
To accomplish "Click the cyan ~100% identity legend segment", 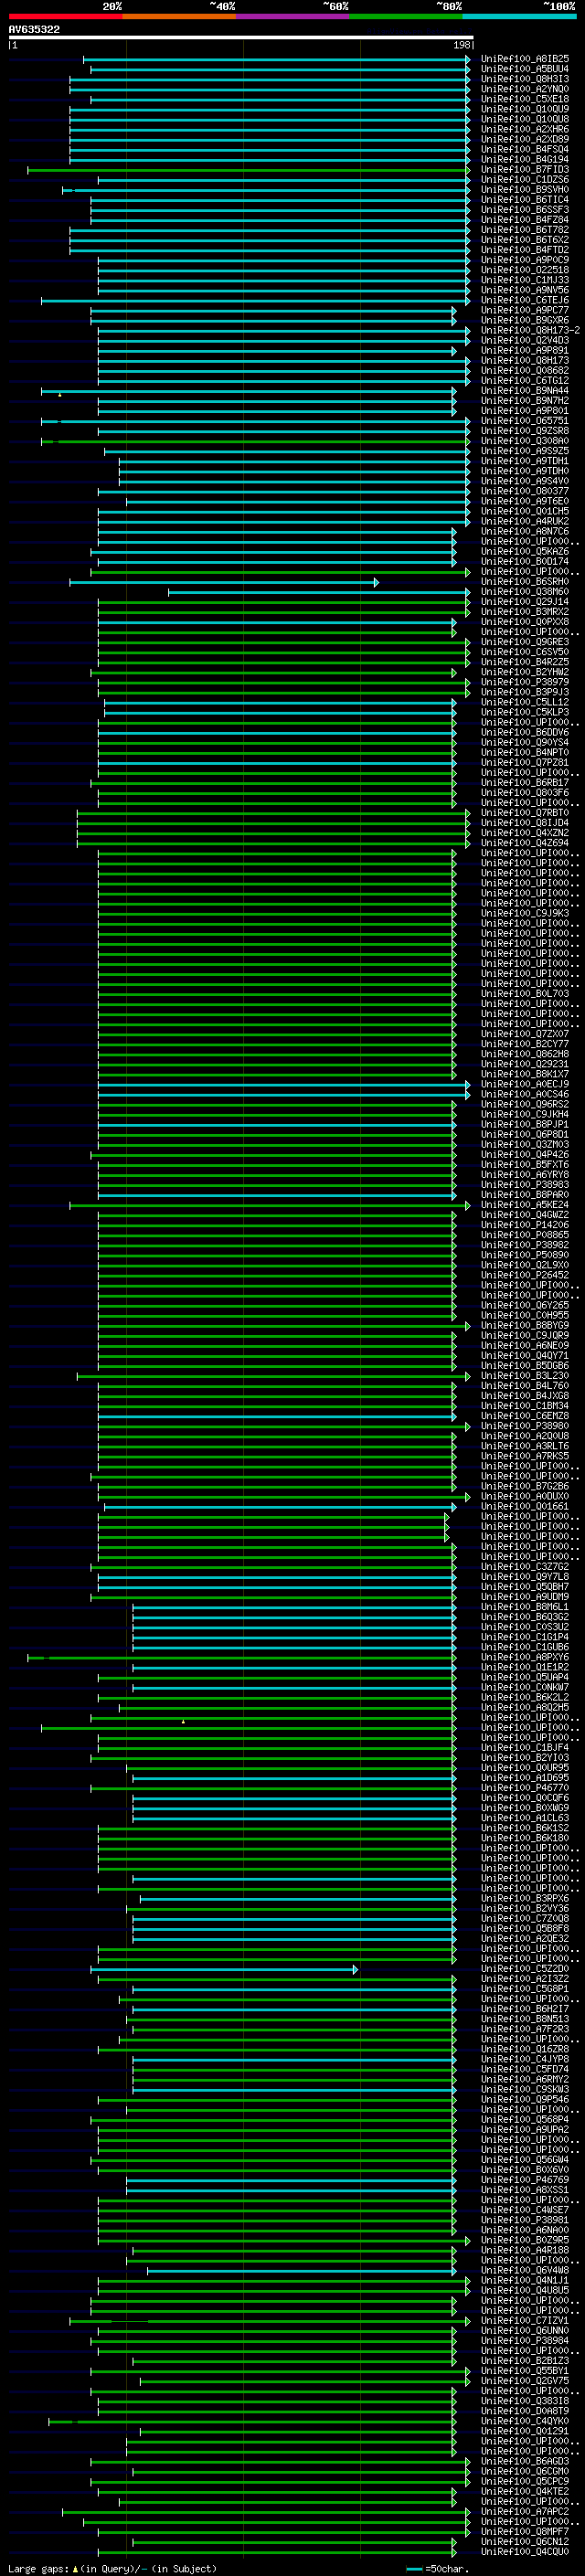I will coord(519,16).
